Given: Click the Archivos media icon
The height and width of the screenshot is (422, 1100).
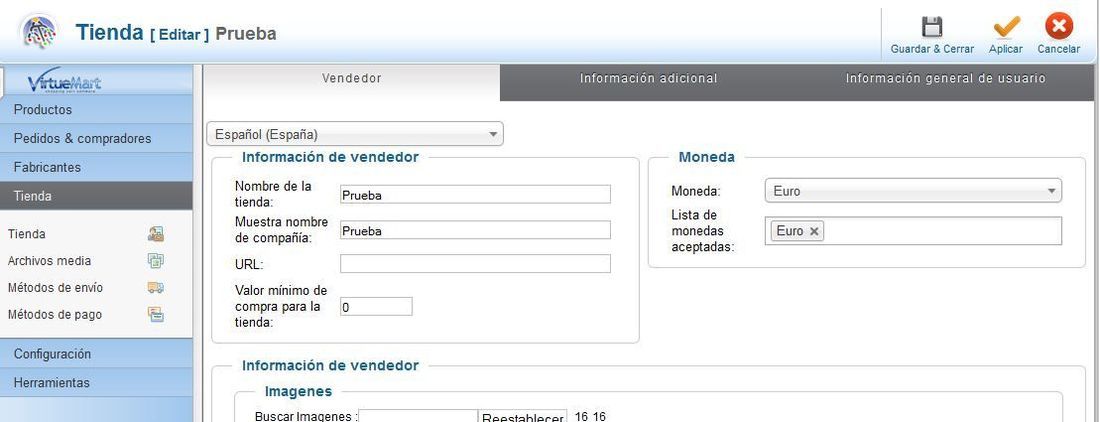Looking at the screenshot, I should click(x=156, y=261).
